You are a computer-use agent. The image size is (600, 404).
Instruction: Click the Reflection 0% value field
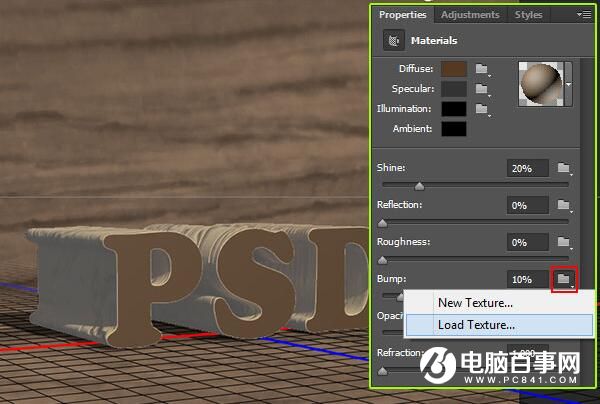pyautogui.click(x=528, y=205)
